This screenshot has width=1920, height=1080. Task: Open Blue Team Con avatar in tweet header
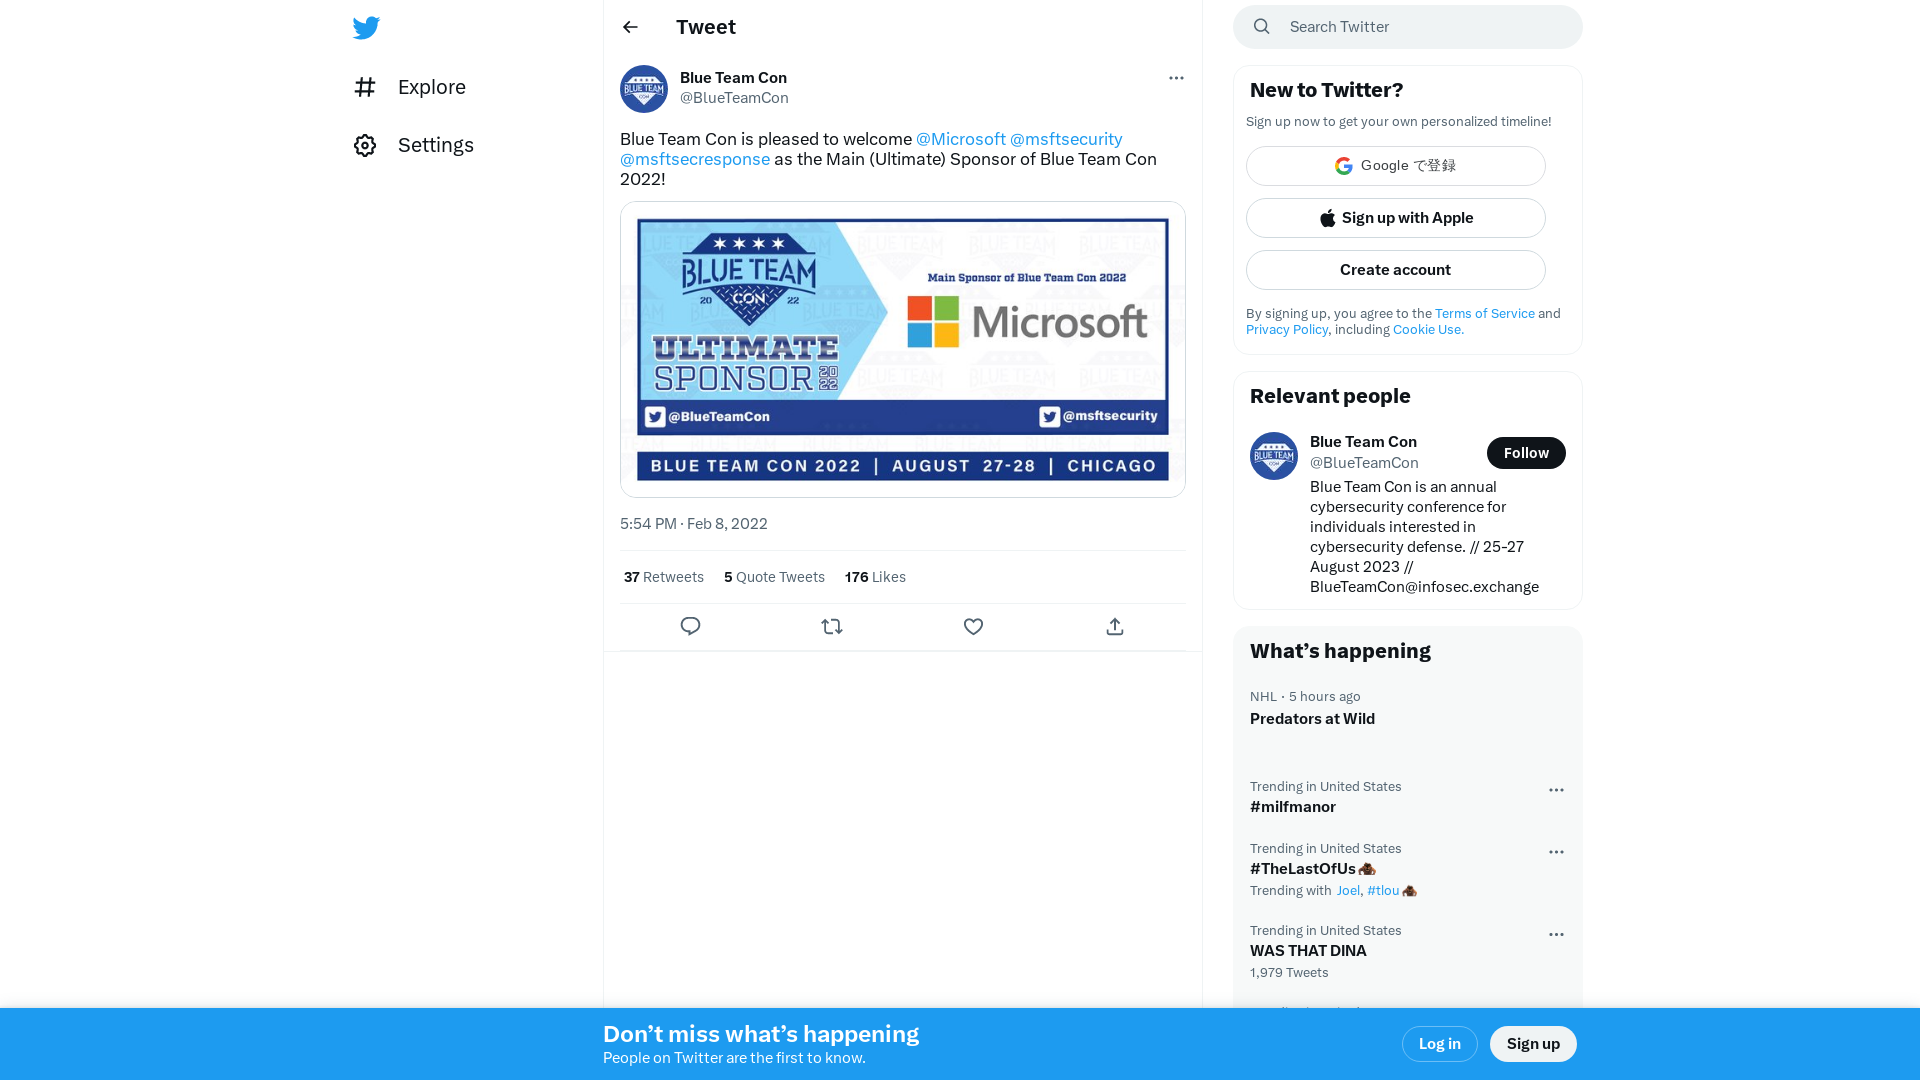[x=644, y=89]
